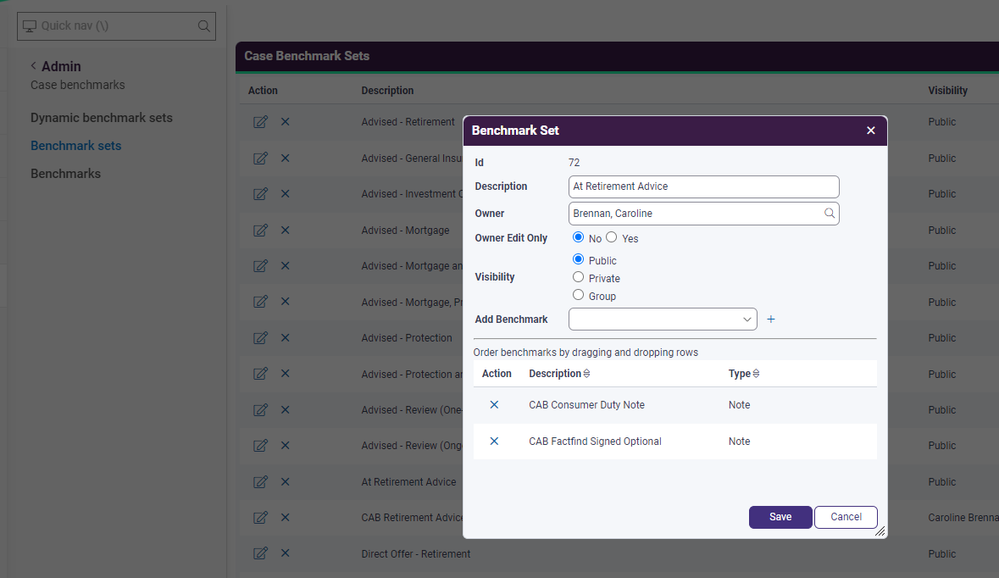Open Benchmark sets page
The height and width of the screenshot is (578, 999).
pos(76,146)
